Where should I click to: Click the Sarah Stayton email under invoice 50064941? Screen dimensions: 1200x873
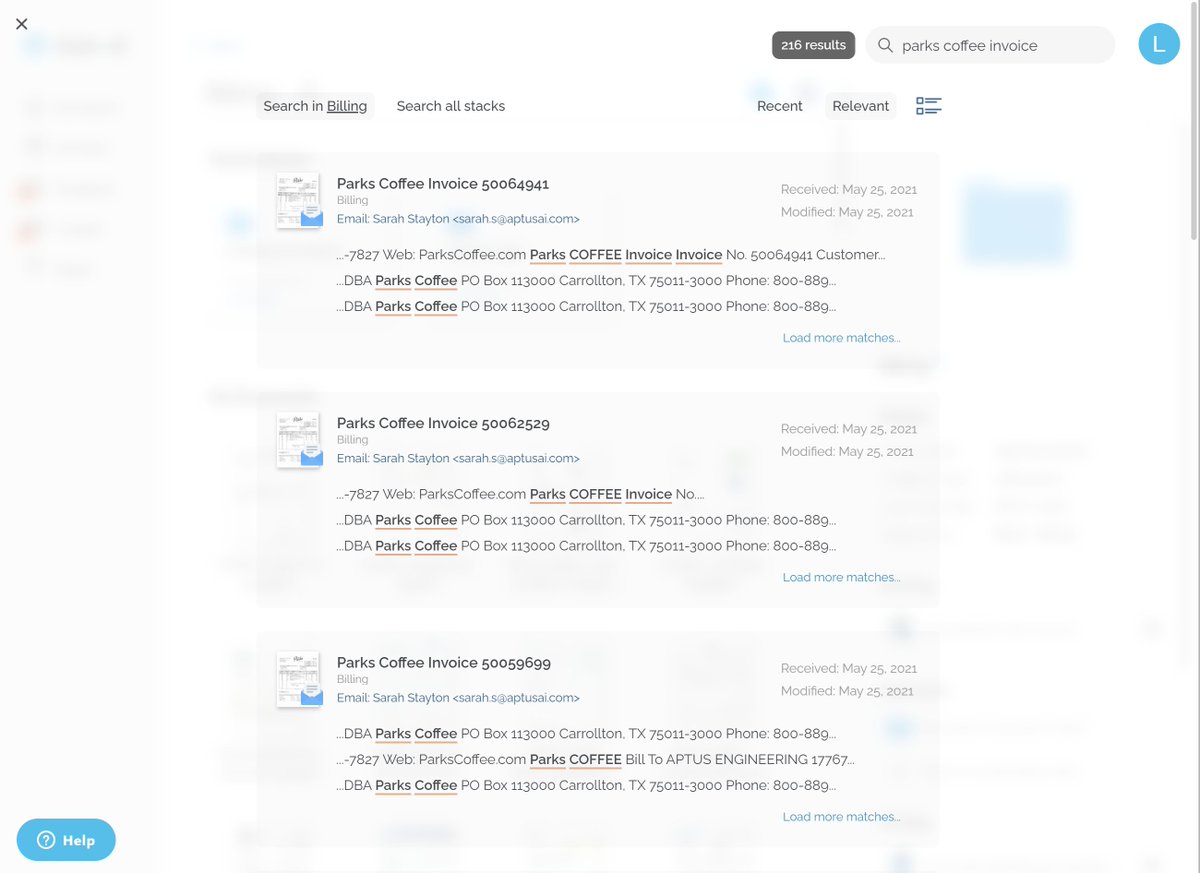pyautogui.click(x=458, y=219)
